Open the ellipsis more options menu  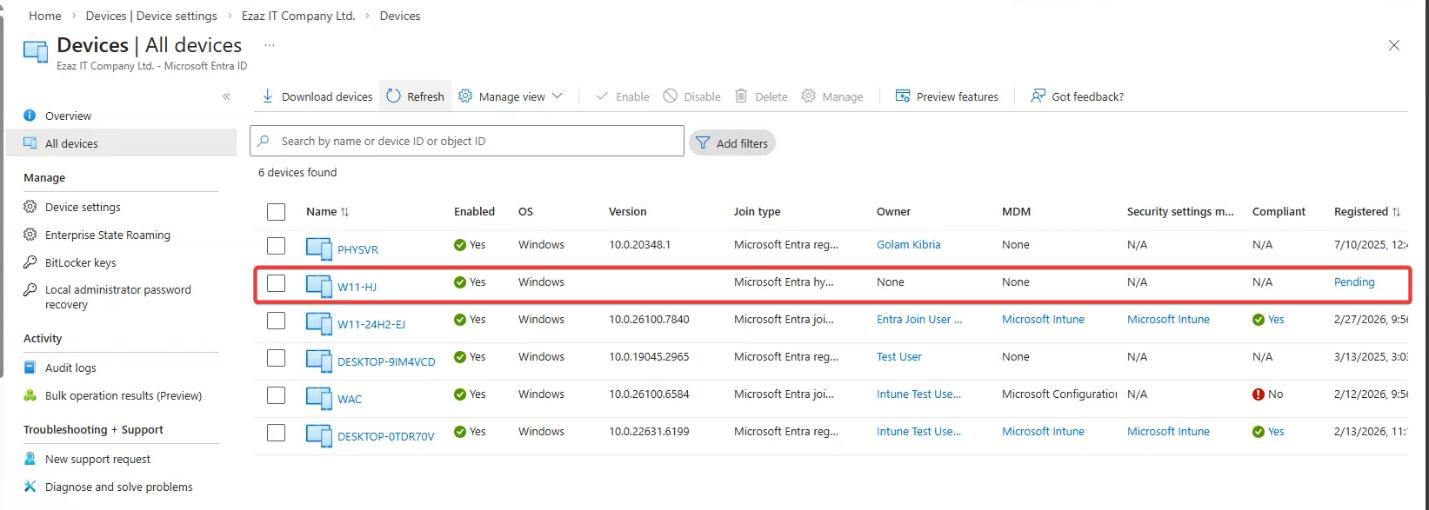pos(270,45)
